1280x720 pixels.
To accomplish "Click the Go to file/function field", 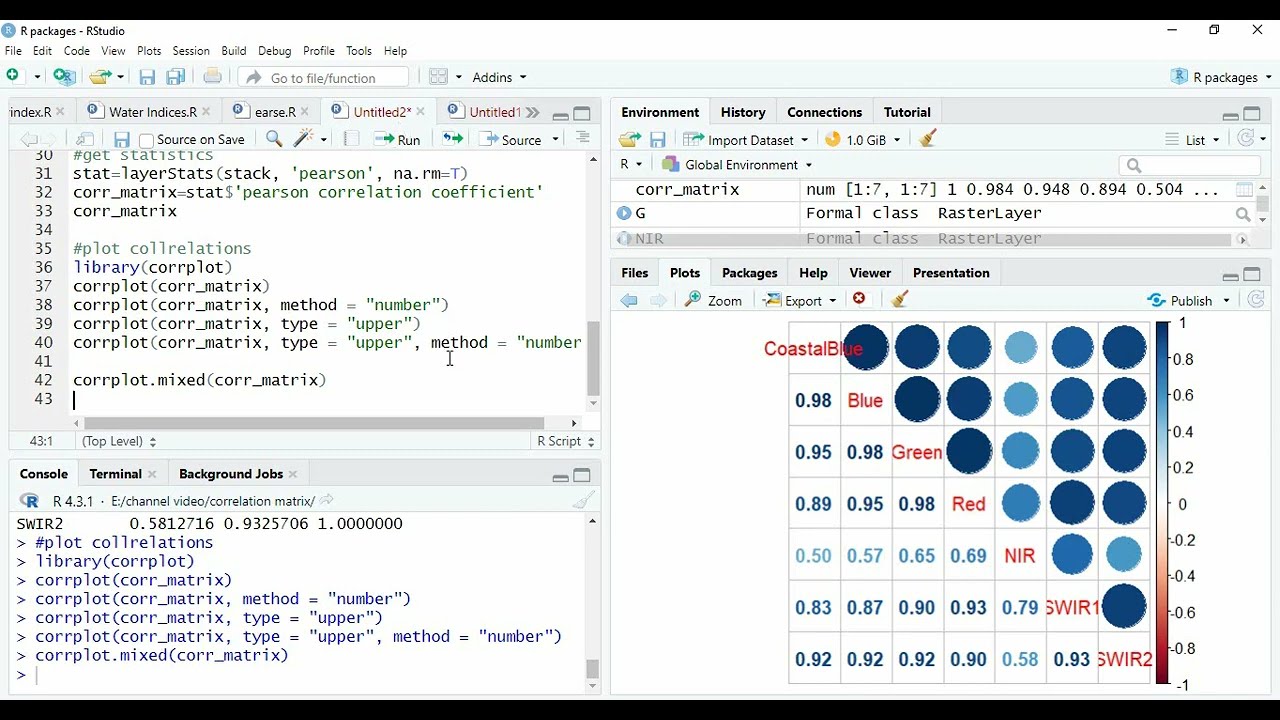I will (324, 77).
